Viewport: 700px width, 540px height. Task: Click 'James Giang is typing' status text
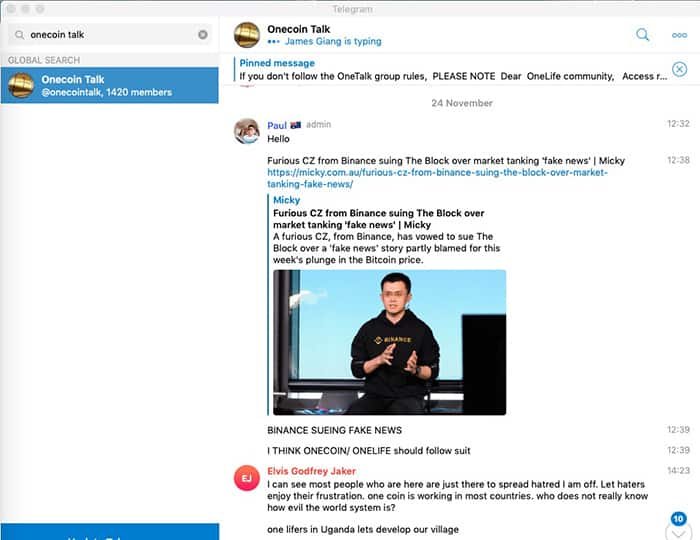pyautogui.click(x=333, y=42)
